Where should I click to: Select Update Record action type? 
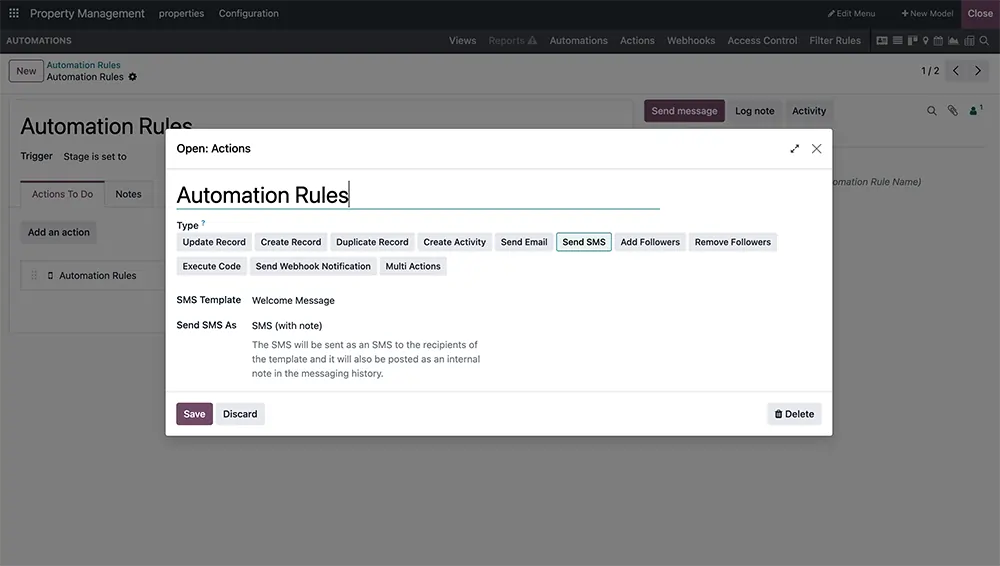point(214,242)
